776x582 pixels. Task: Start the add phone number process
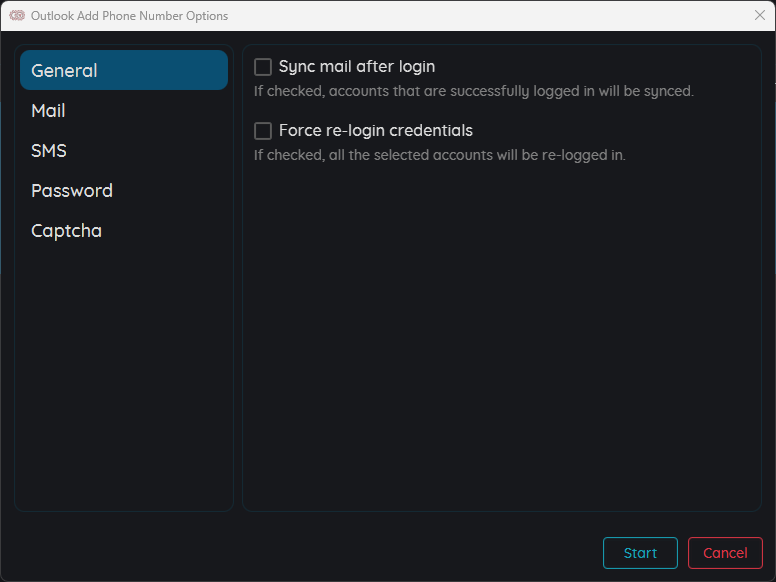click(x=640, y=552)
